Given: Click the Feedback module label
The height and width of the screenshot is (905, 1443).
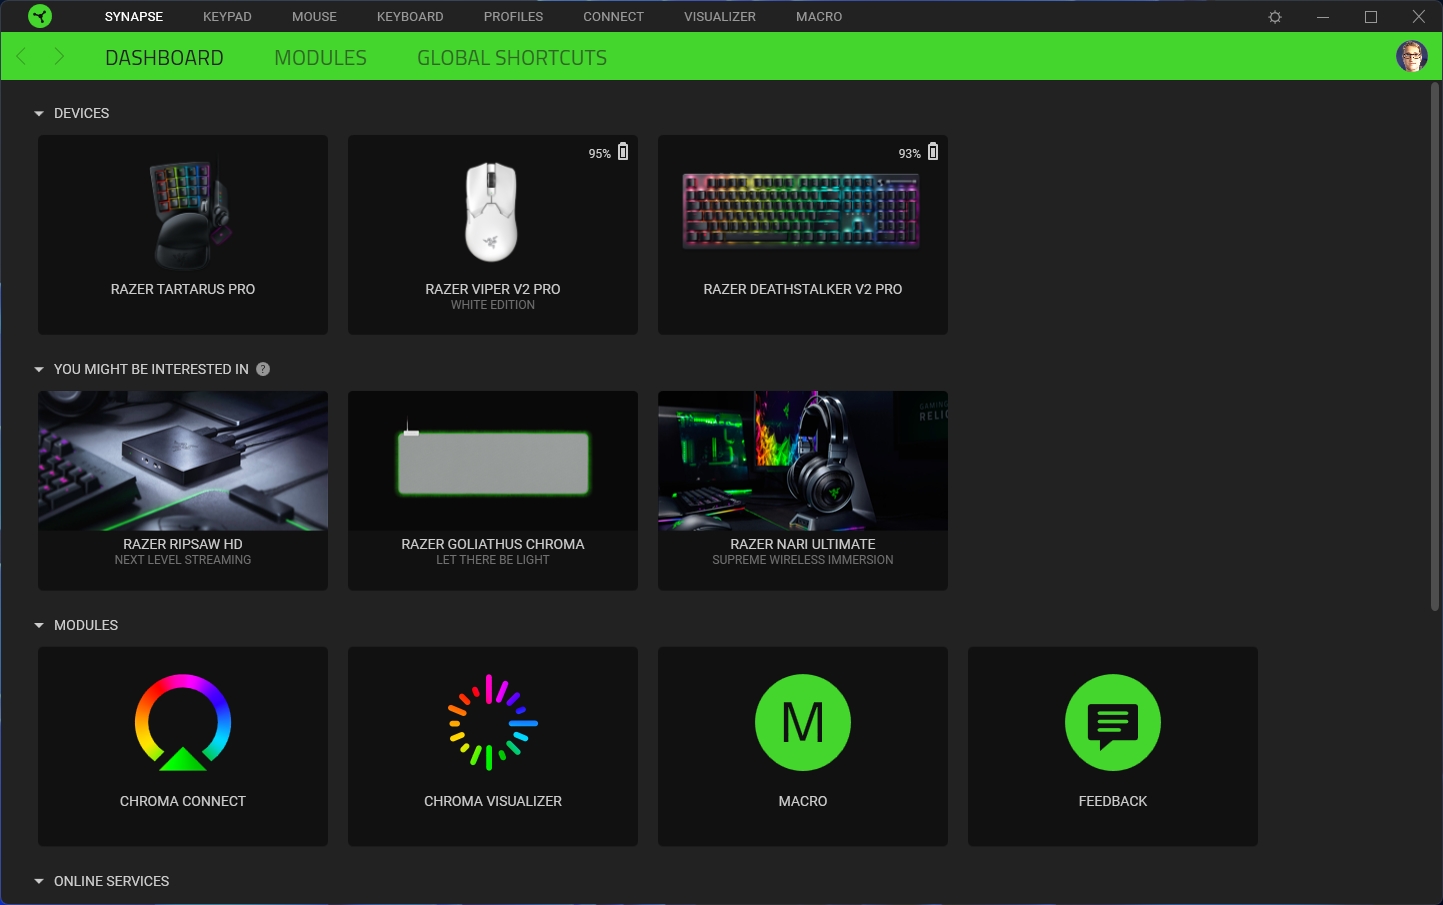Looking at the screenshot, I should click(1113, 801).
